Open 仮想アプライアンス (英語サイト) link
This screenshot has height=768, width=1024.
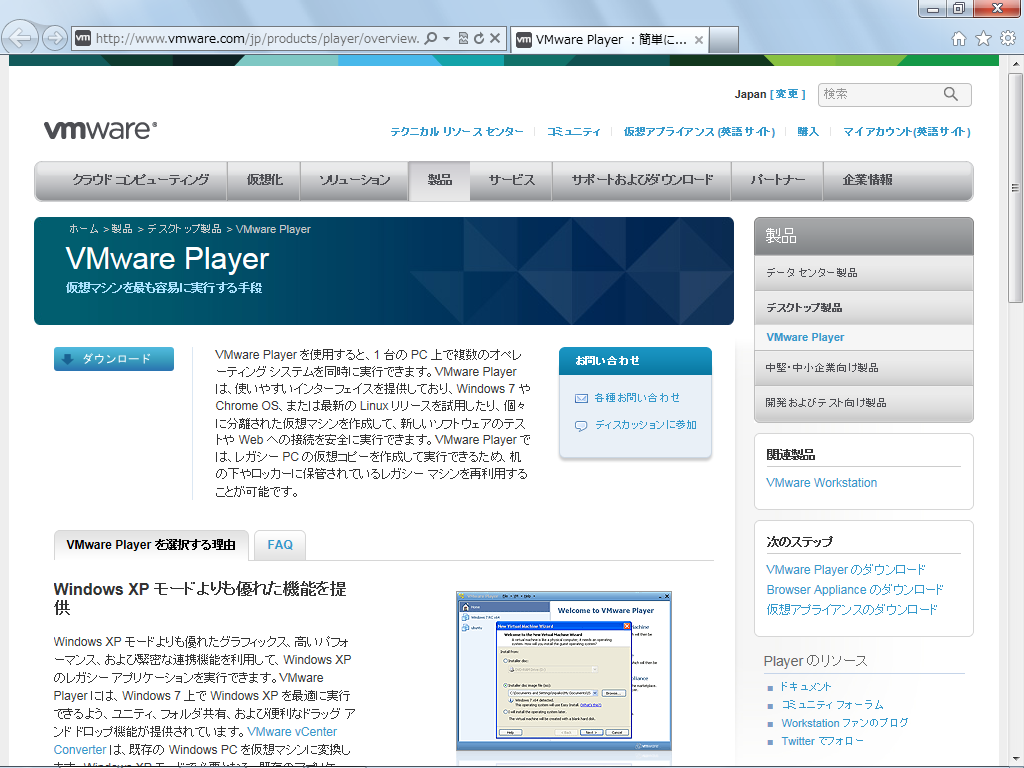[699, 132]
